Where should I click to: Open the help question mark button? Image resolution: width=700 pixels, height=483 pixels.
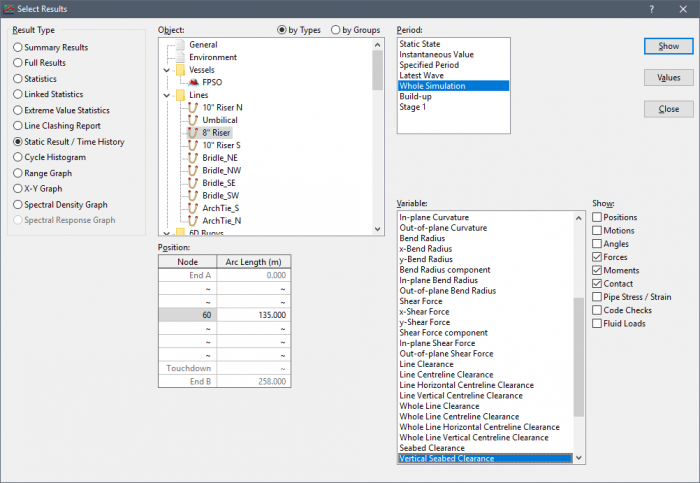tap(652, 9)
